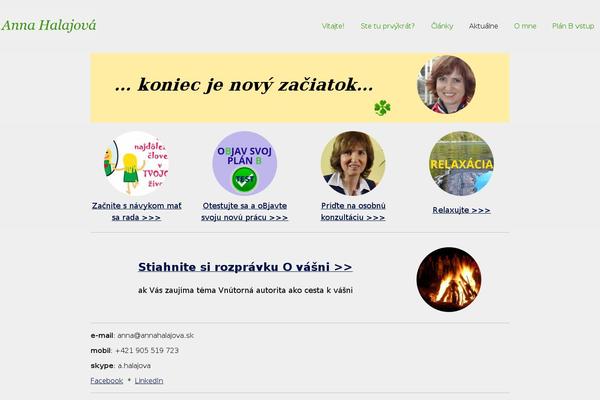Go to Ste tu prvýkrát? page
This screenshot has width=600, height=400.
pos(387,26)
